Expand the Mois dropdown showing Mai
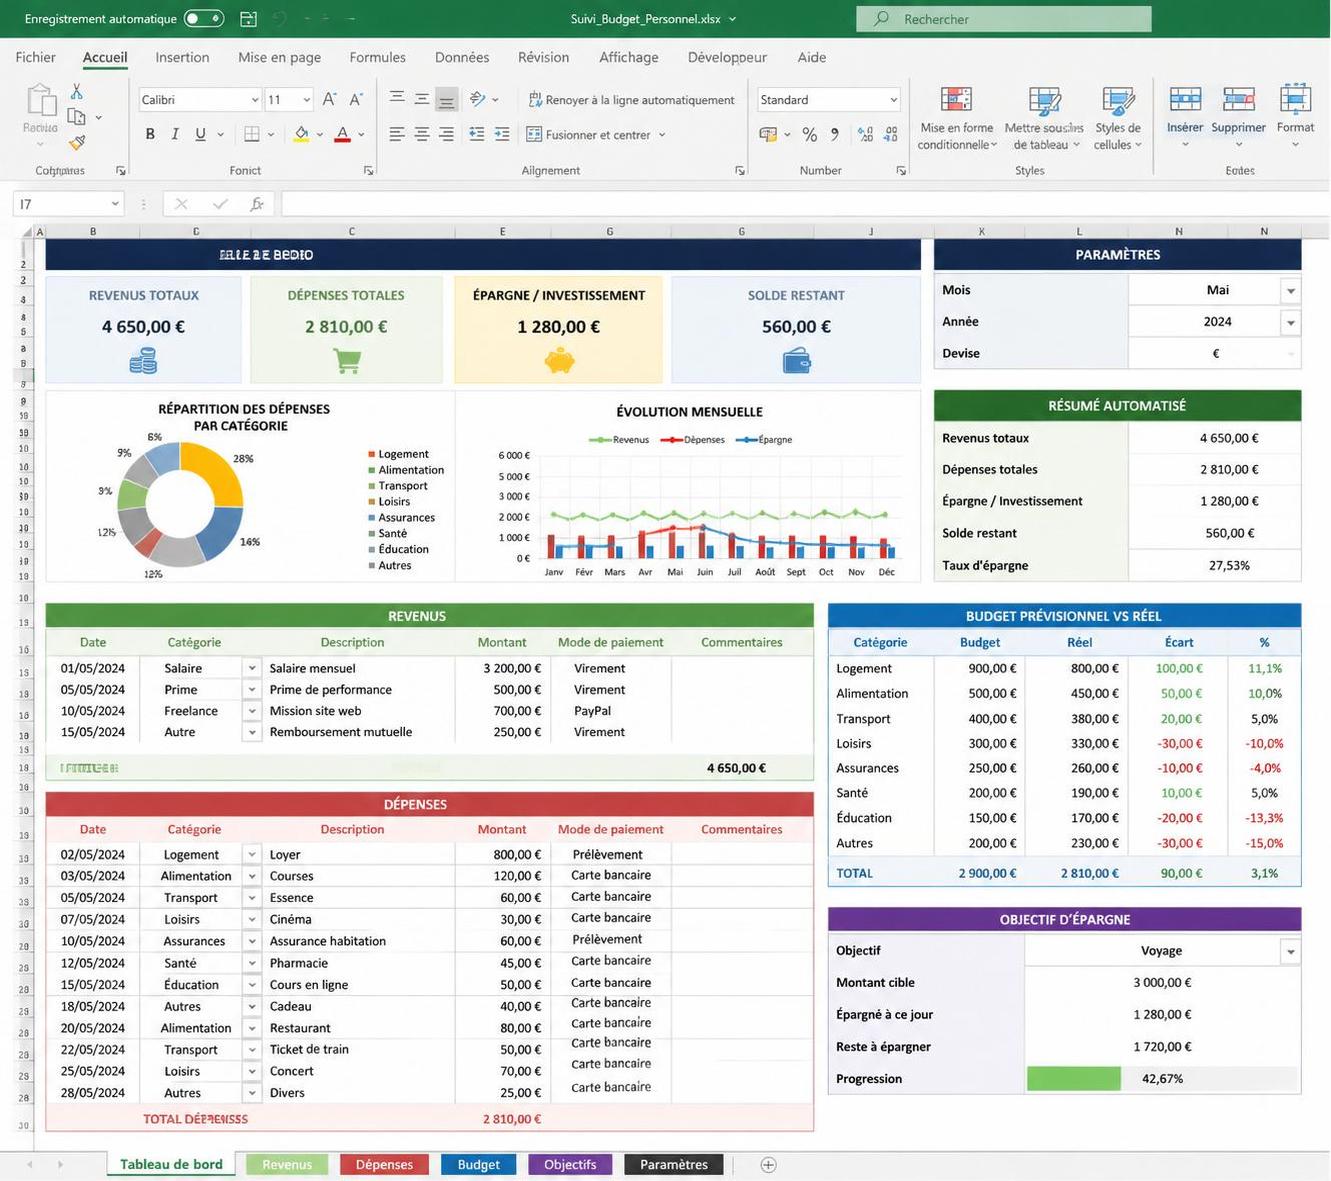The height and width of the screenshot is (1181, 1331). (x=1291, y=291)
